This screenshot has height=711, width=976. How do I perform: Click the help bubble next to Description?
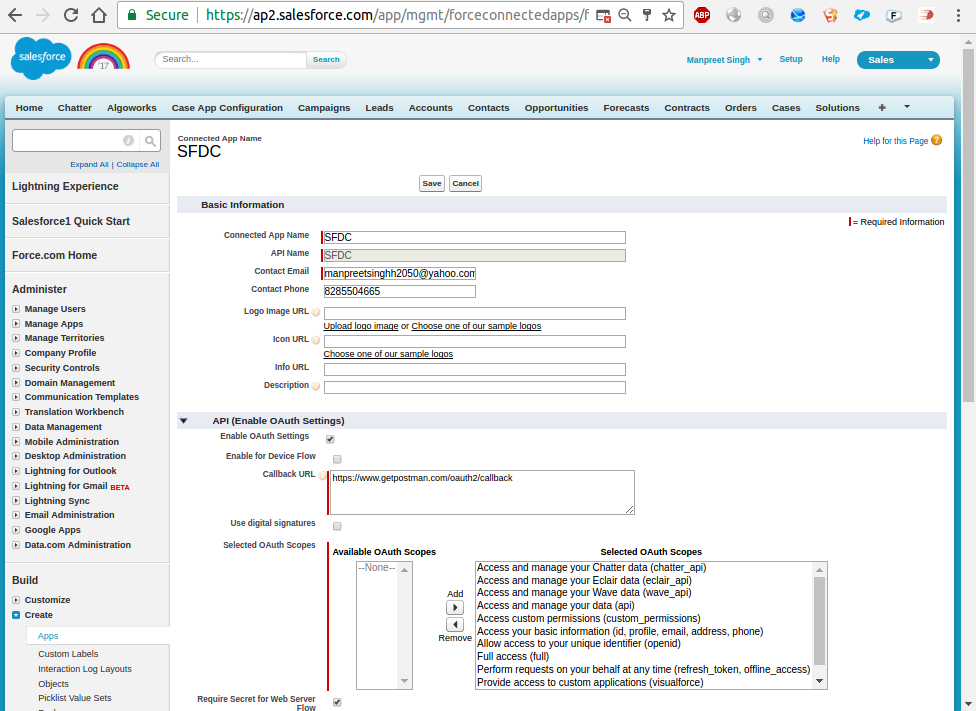(316, 386)
